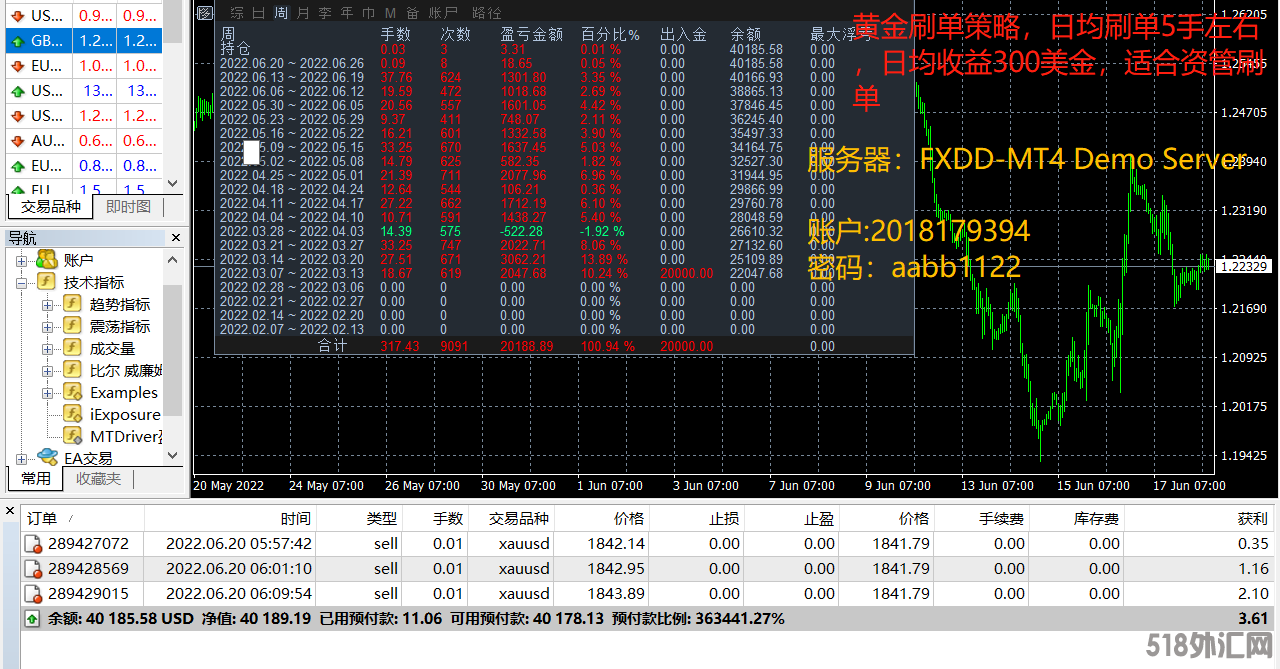
Task: Click the order icon for 289429015
Action: pos(33,593)
